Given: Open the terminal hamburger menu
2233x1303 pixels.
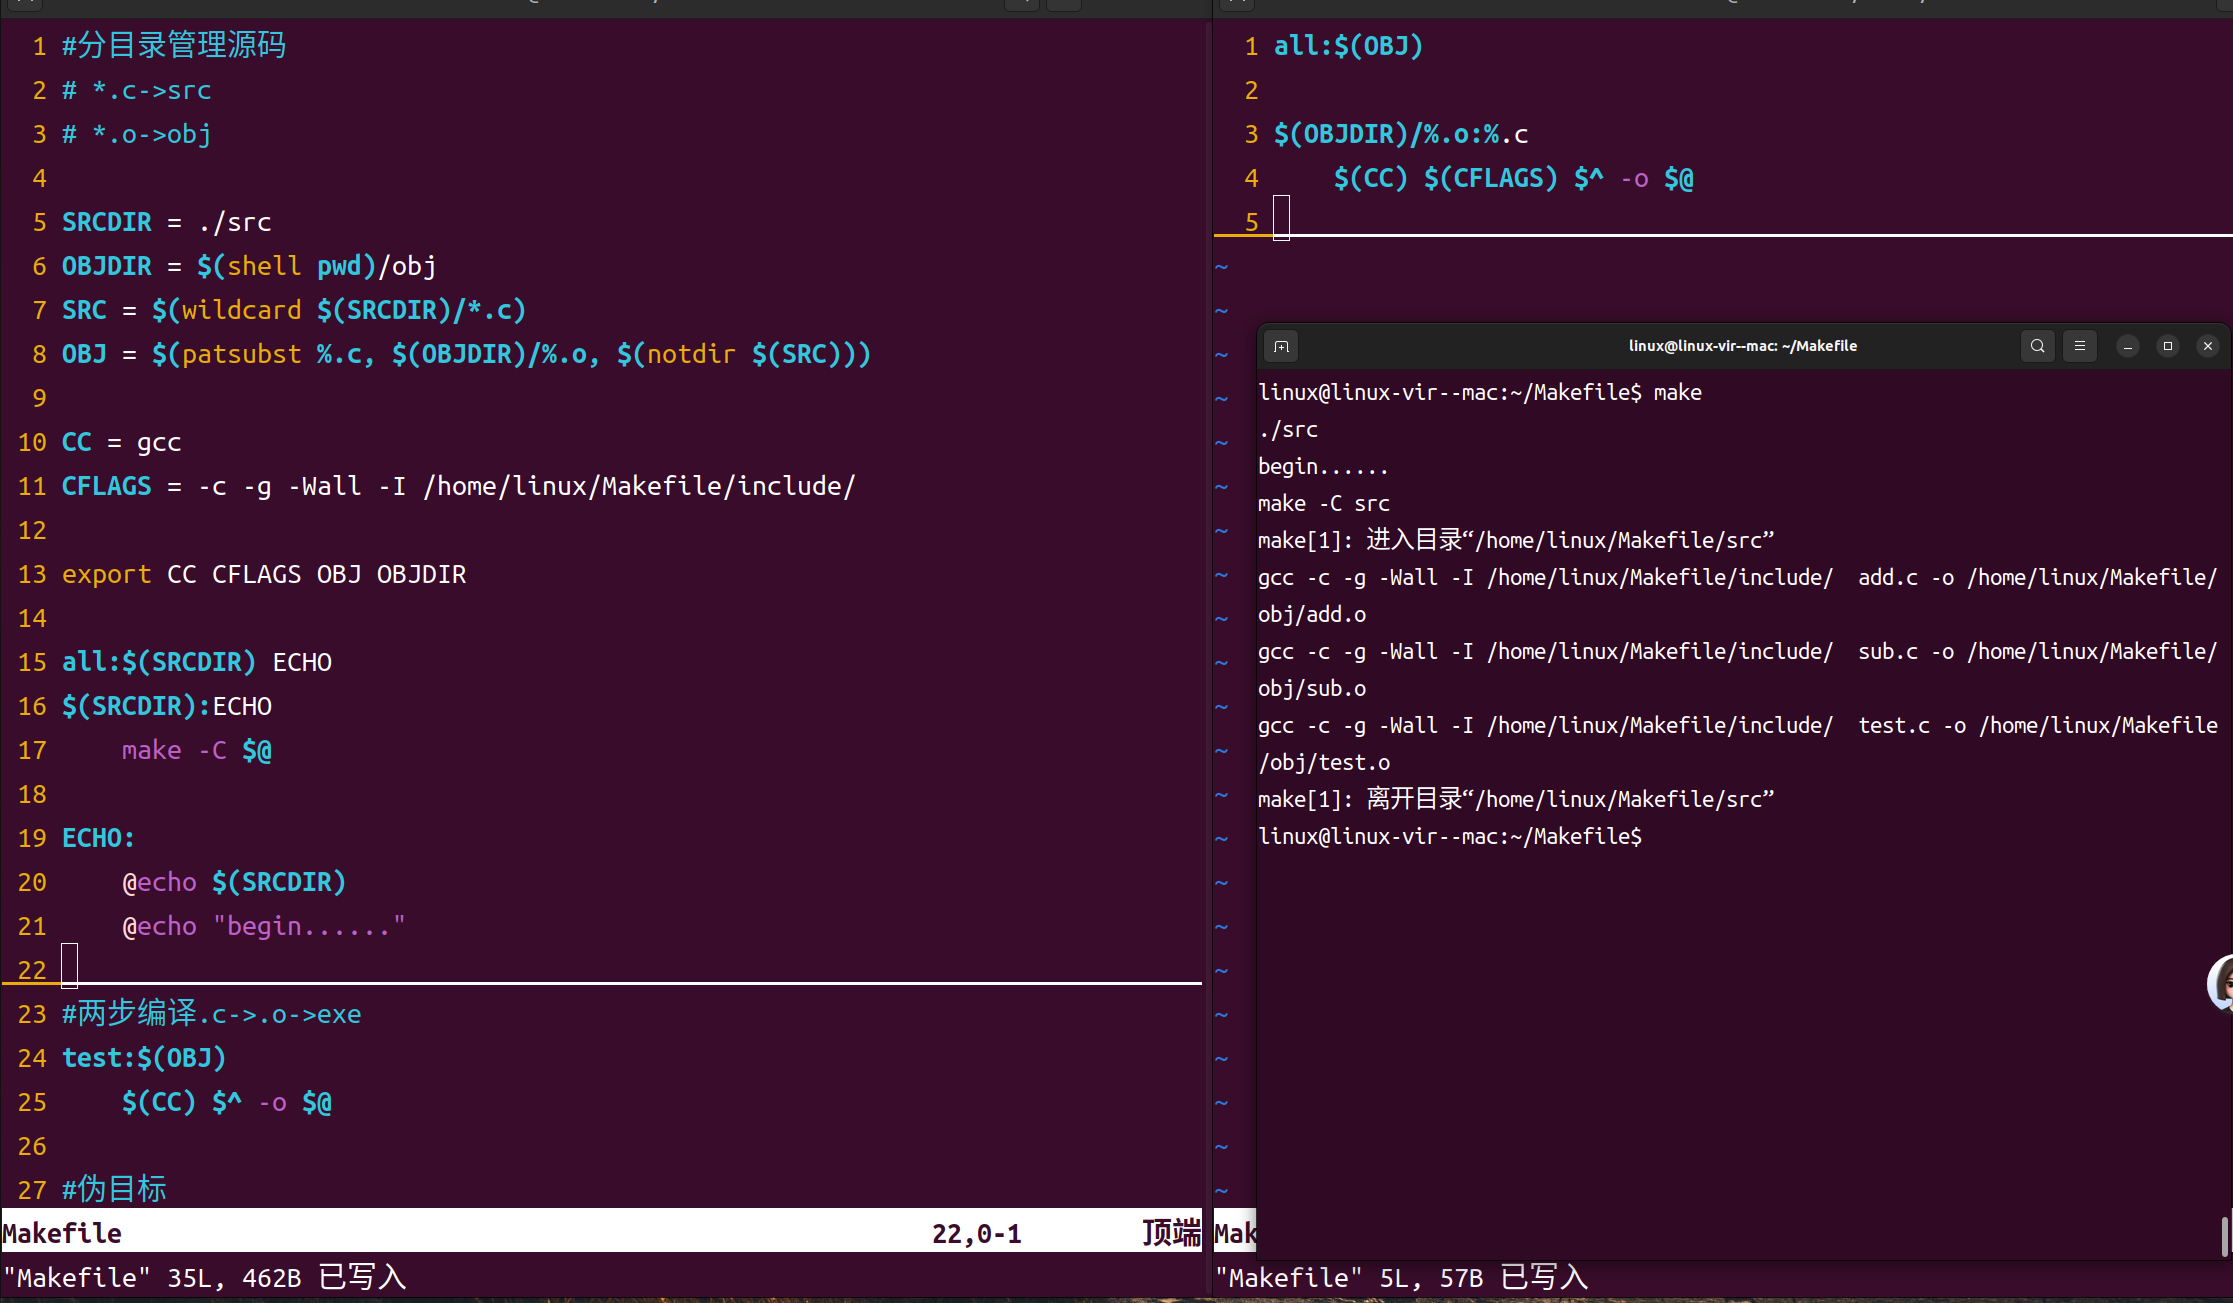Looking at the screenshot, I should click(2080, 346).
